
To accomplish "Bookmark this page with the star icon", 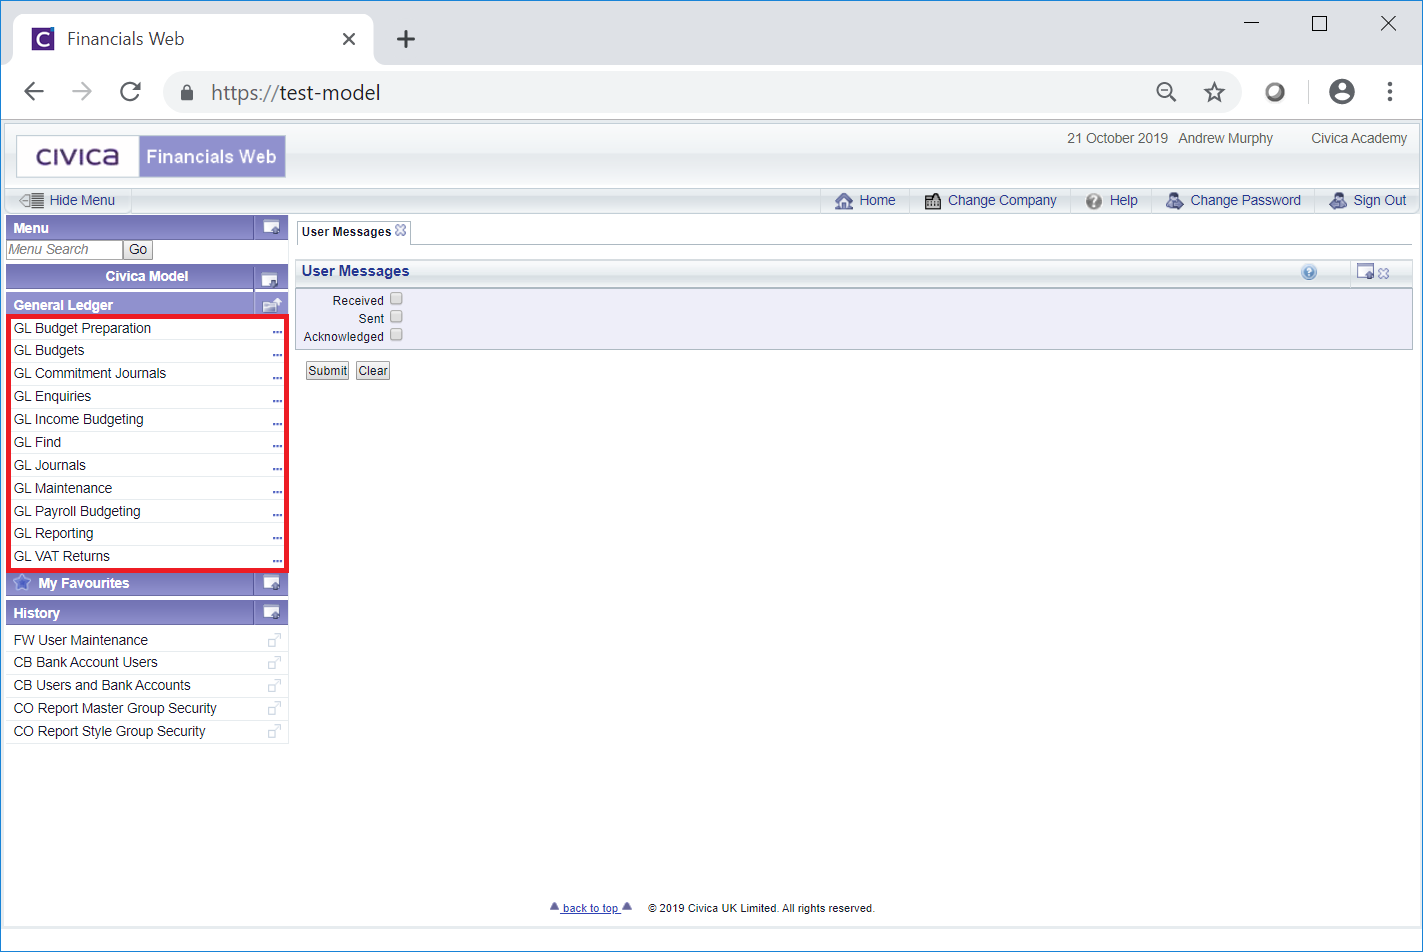I will pyautogui.click(x=1214, y=93).
